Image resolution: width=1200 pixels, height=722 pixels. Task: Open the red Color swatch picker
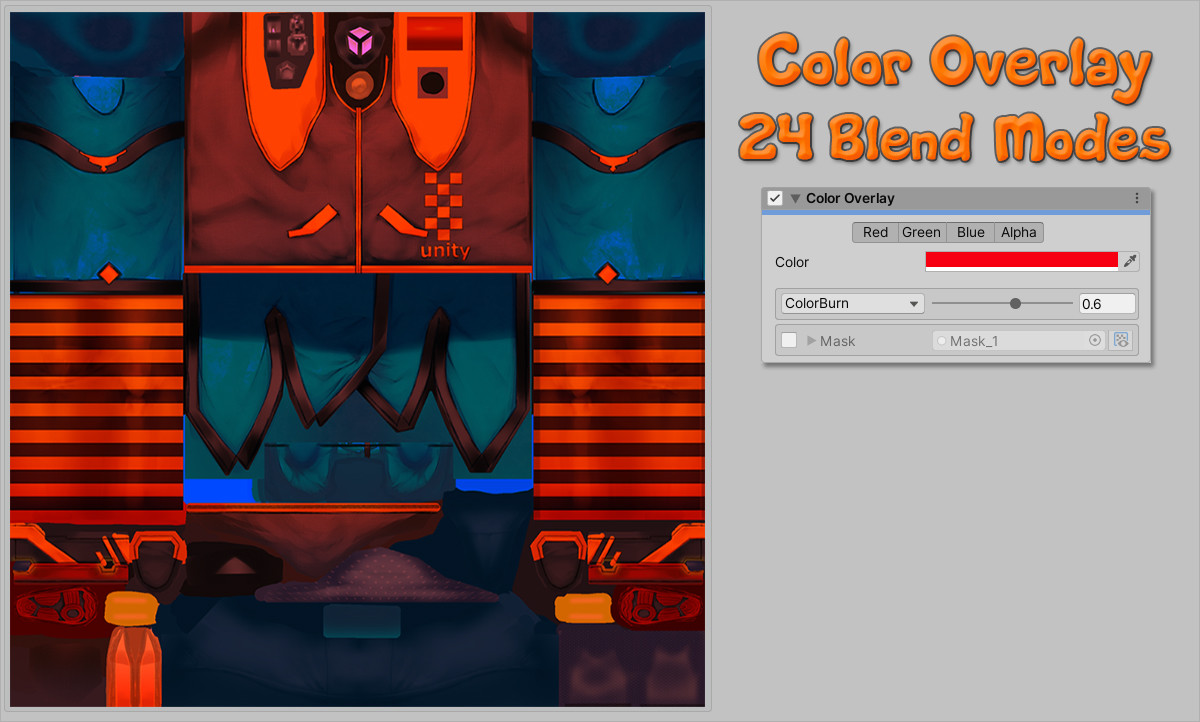click(1021, 262)
